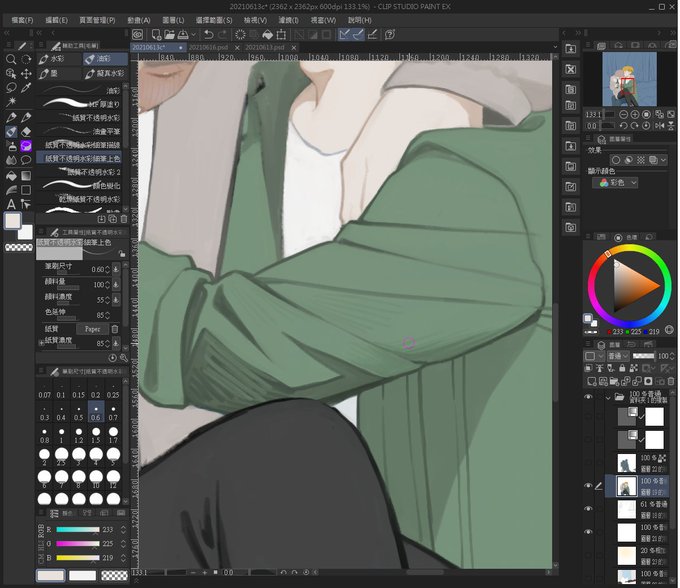Image resolution: width=680 pixels, height=588 pixels.
Task: Select the Eyedropper tool
Action: [x=26, y=88]
